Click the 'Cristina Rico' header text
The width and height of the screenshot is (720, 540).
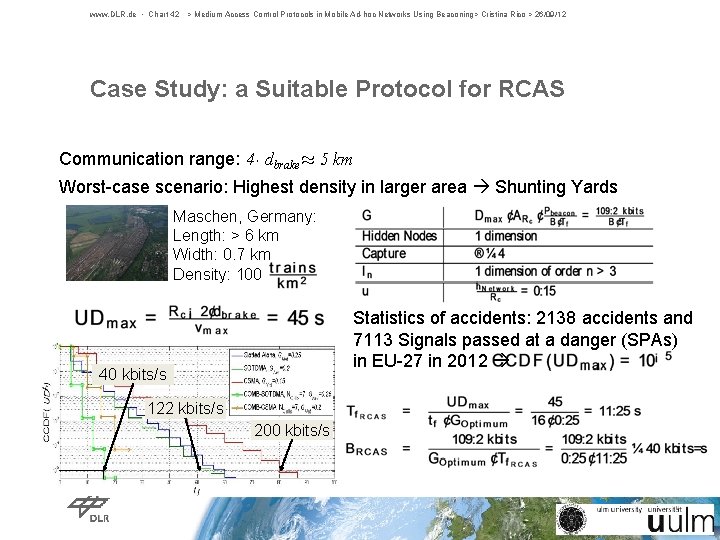click(x=503, y=14)
